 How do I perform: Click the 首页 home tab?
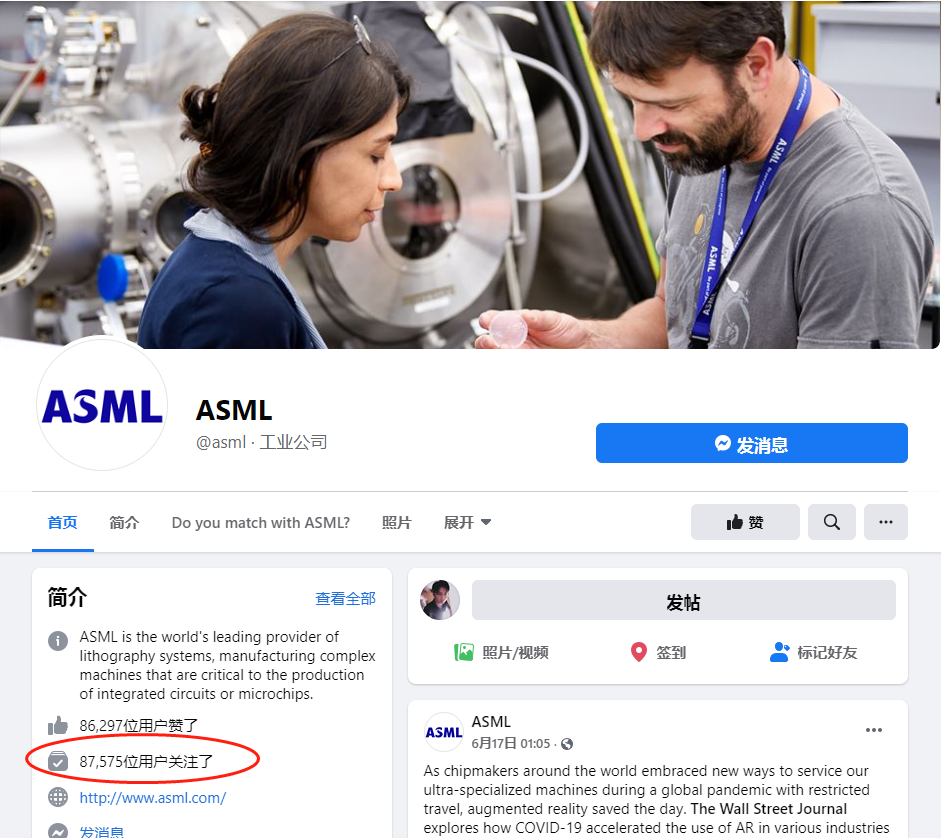(x=62, y=522)
